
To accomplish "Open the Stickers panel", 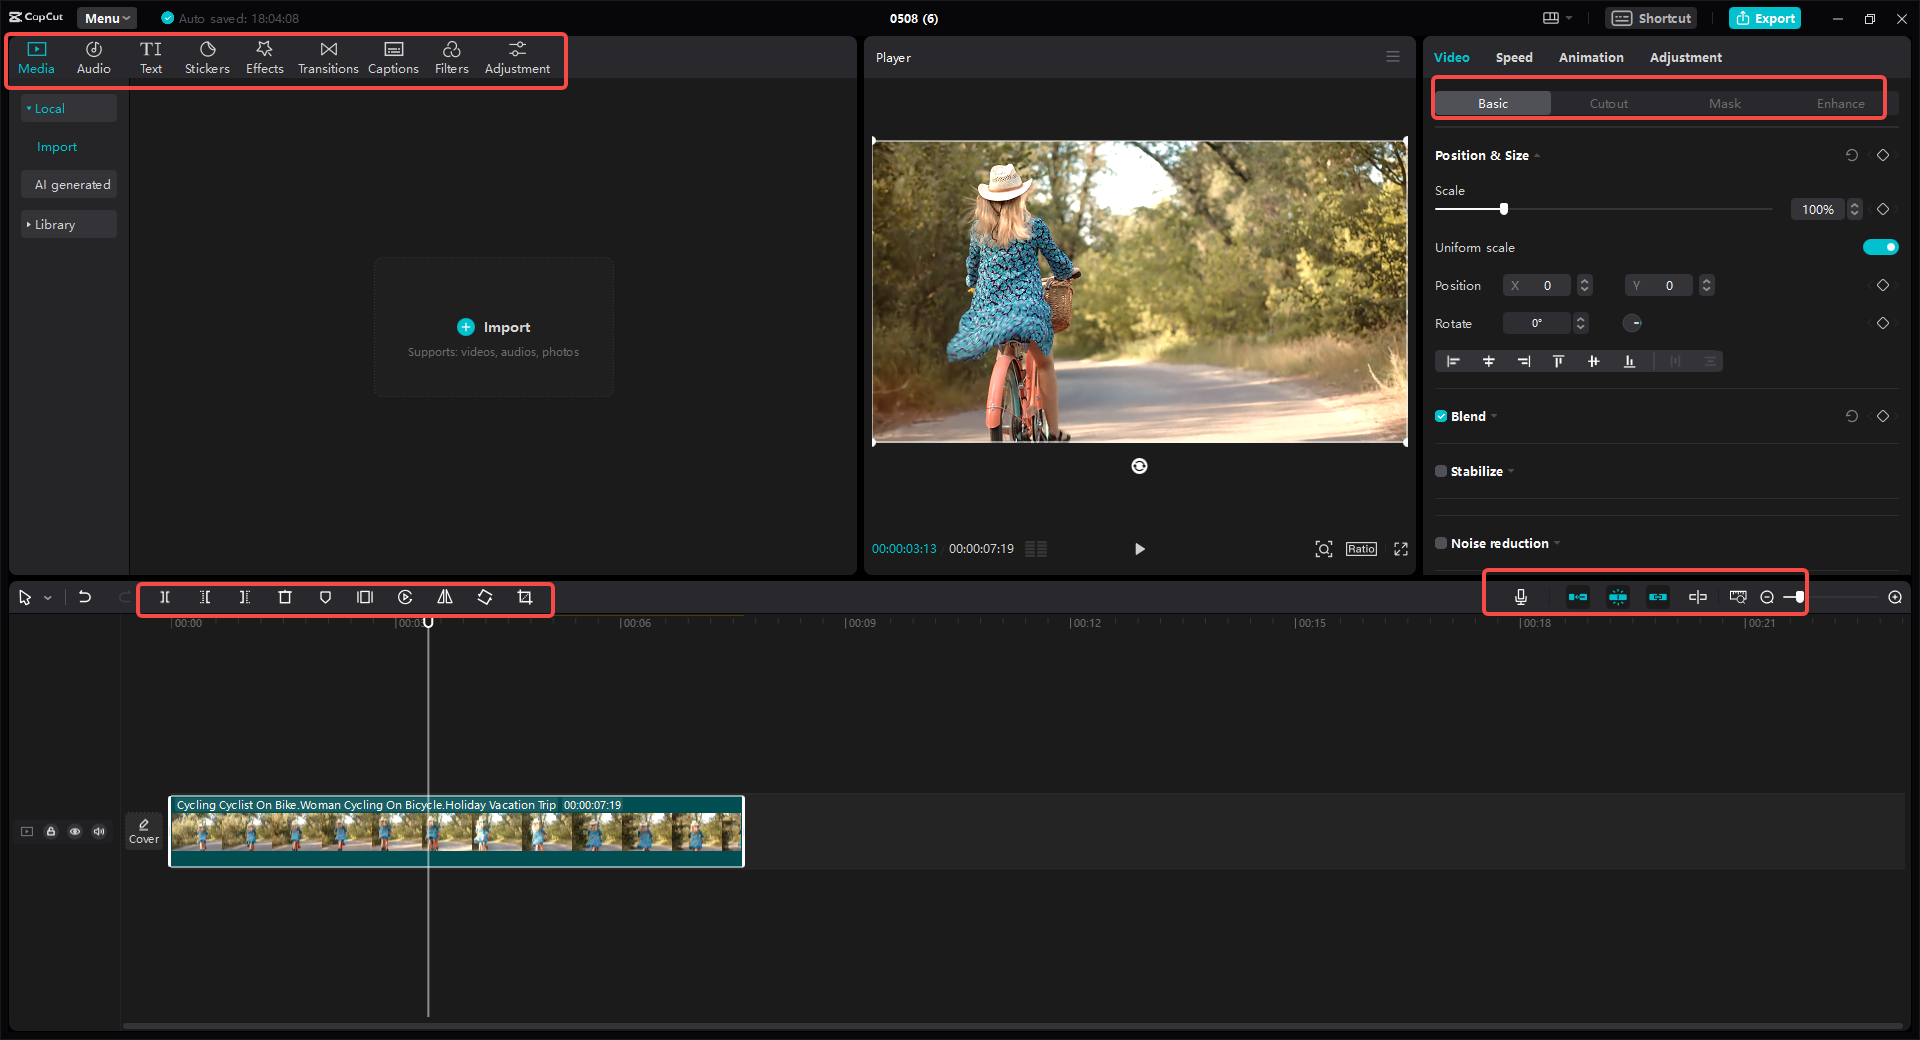I will 207,57.
